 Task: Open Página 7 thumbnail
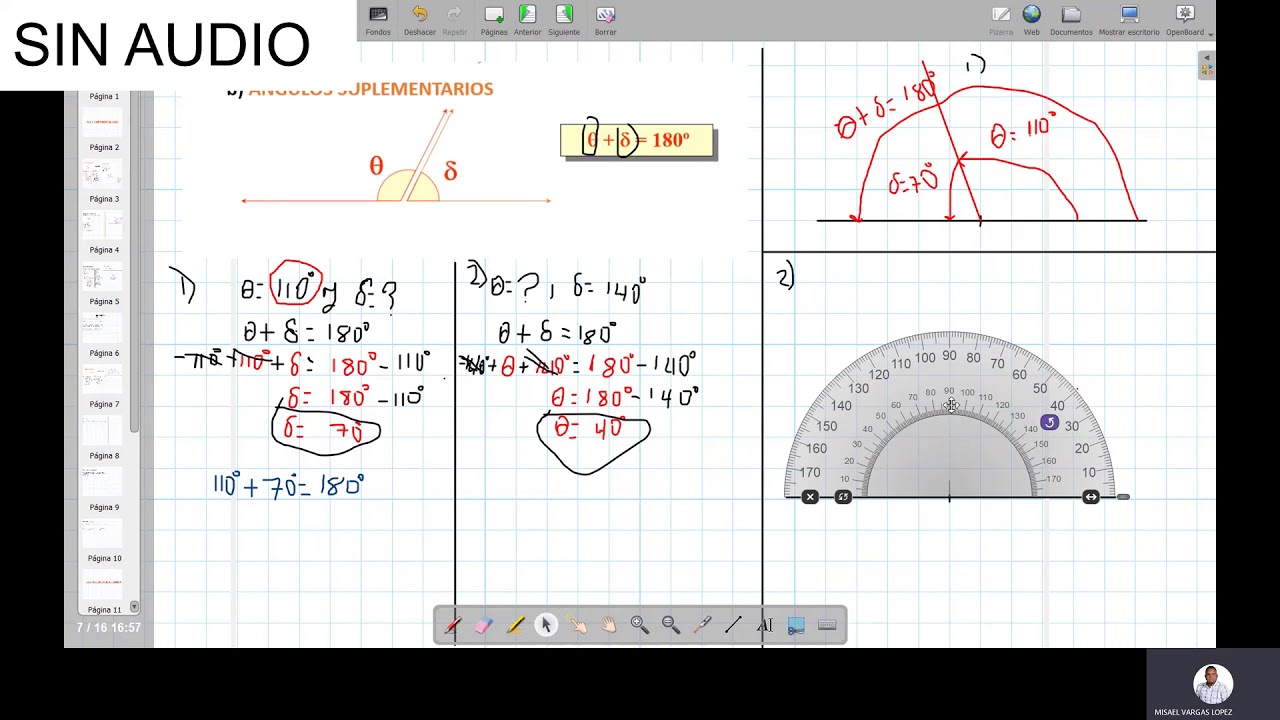point(104,430)
